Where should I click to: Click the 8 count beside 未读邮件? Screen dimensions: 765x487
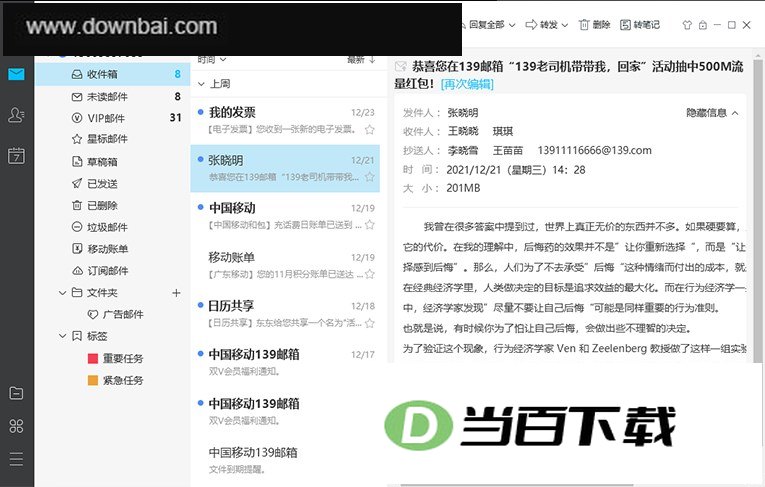[178, 97]
